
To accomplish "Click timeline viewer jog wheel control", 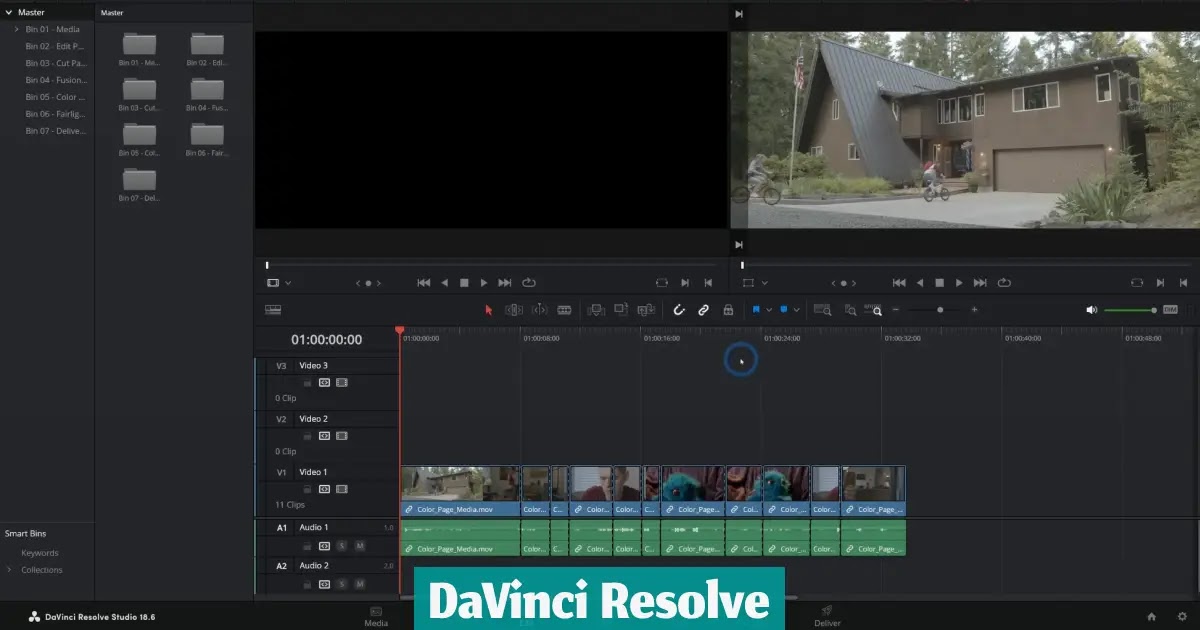I will coord(843,283).
